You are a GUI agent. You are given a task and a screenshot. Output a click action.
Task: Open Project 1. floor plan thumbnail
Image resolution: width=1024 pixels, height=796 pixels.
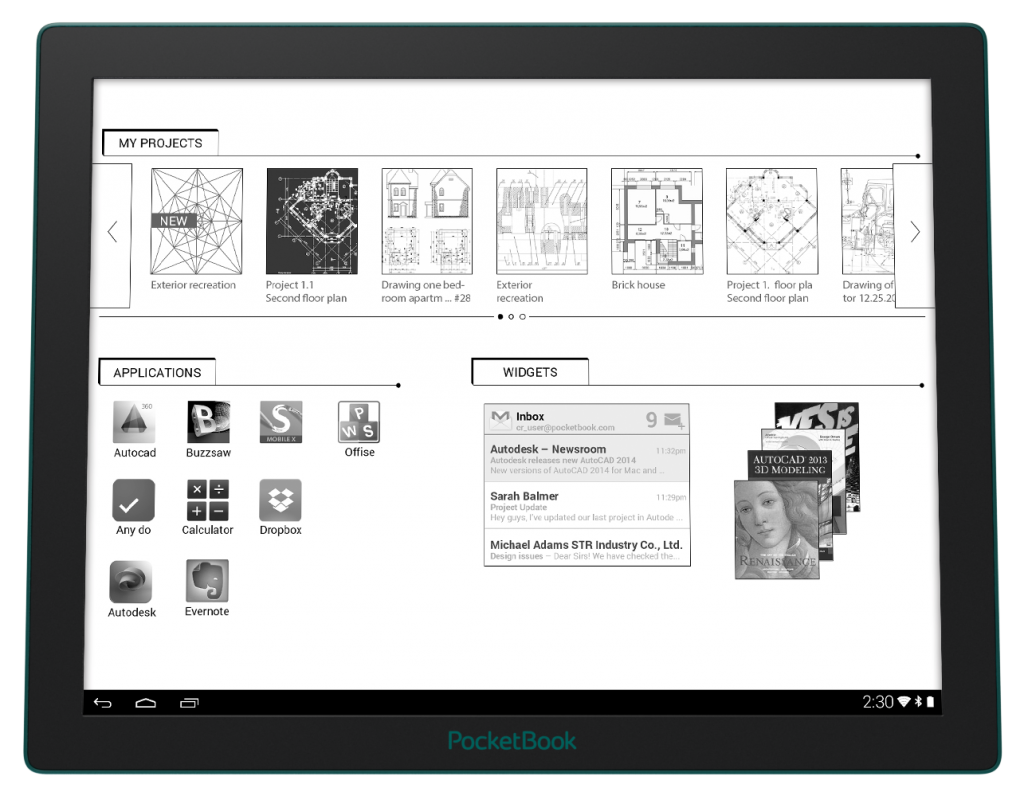point(772,221)
